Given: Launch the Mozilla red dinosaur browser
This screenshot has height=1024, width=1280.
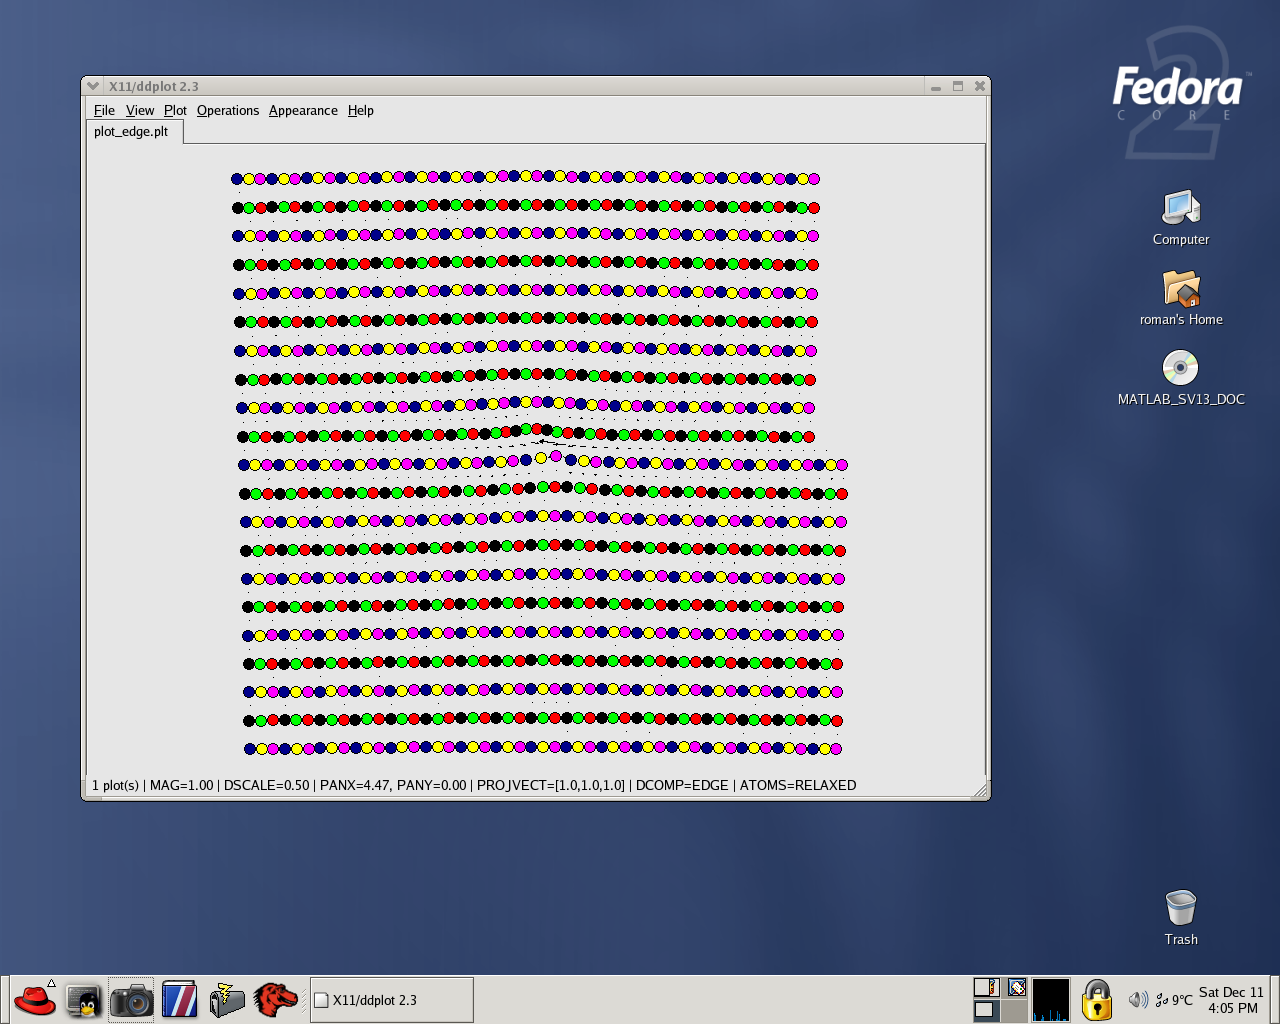Looking at the screenshot, I should tap(275, 999).
